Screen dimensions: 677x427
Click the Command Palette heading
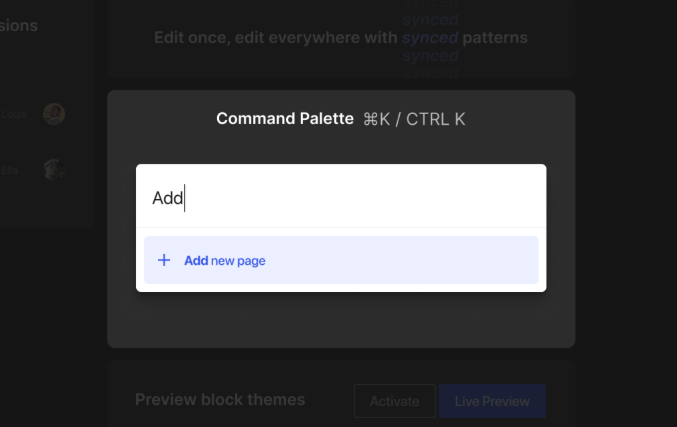point(285,119)
